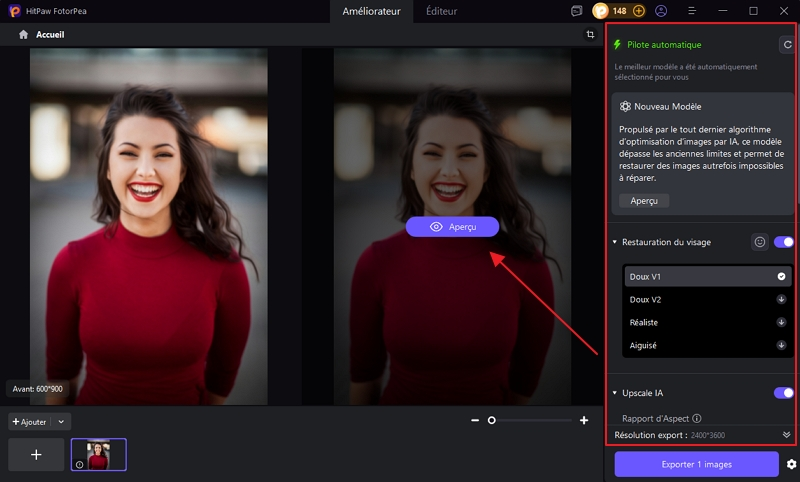Open export settings gear icon

pyautogui.click(x=791, y=464)
